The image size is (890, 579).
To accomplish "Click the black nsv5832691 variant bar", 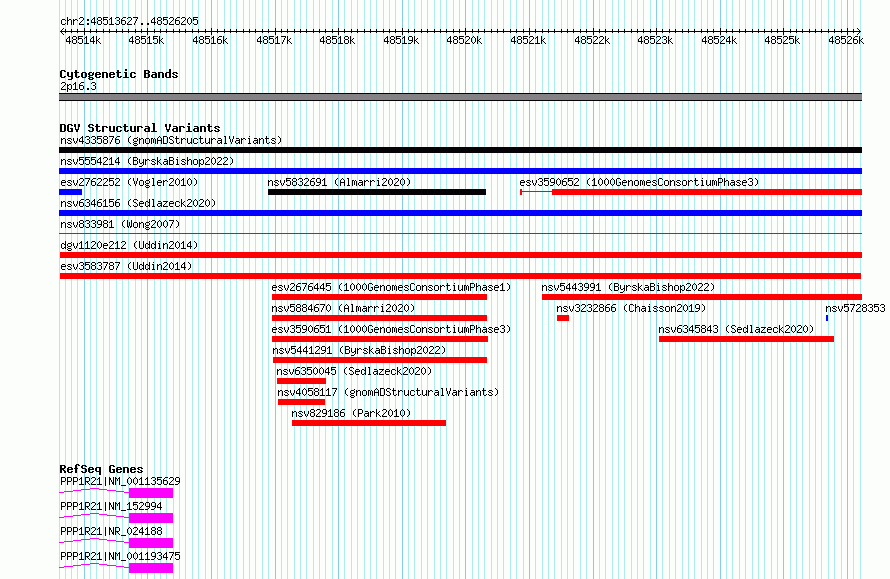I will click(x=377, y=192).
